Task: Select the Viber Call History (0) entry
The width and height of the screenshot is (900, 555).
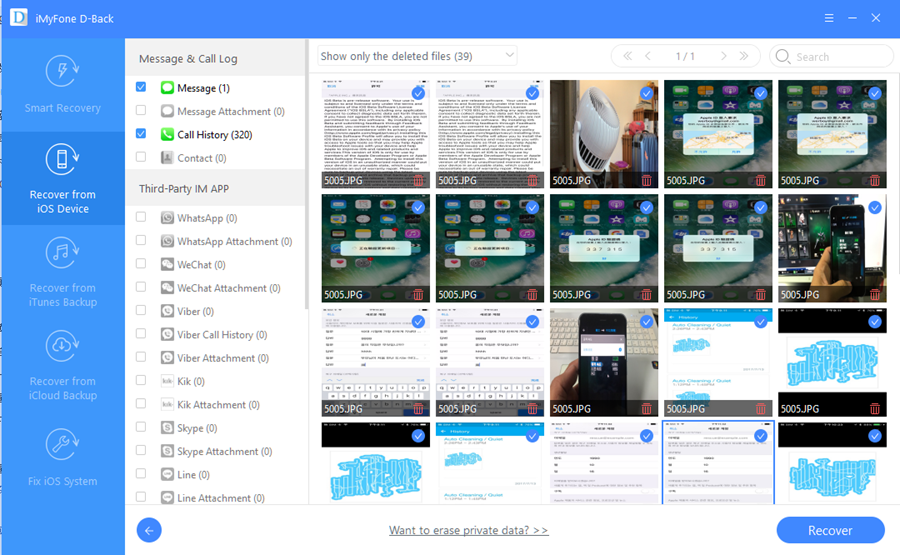Action: click(222, 335)
